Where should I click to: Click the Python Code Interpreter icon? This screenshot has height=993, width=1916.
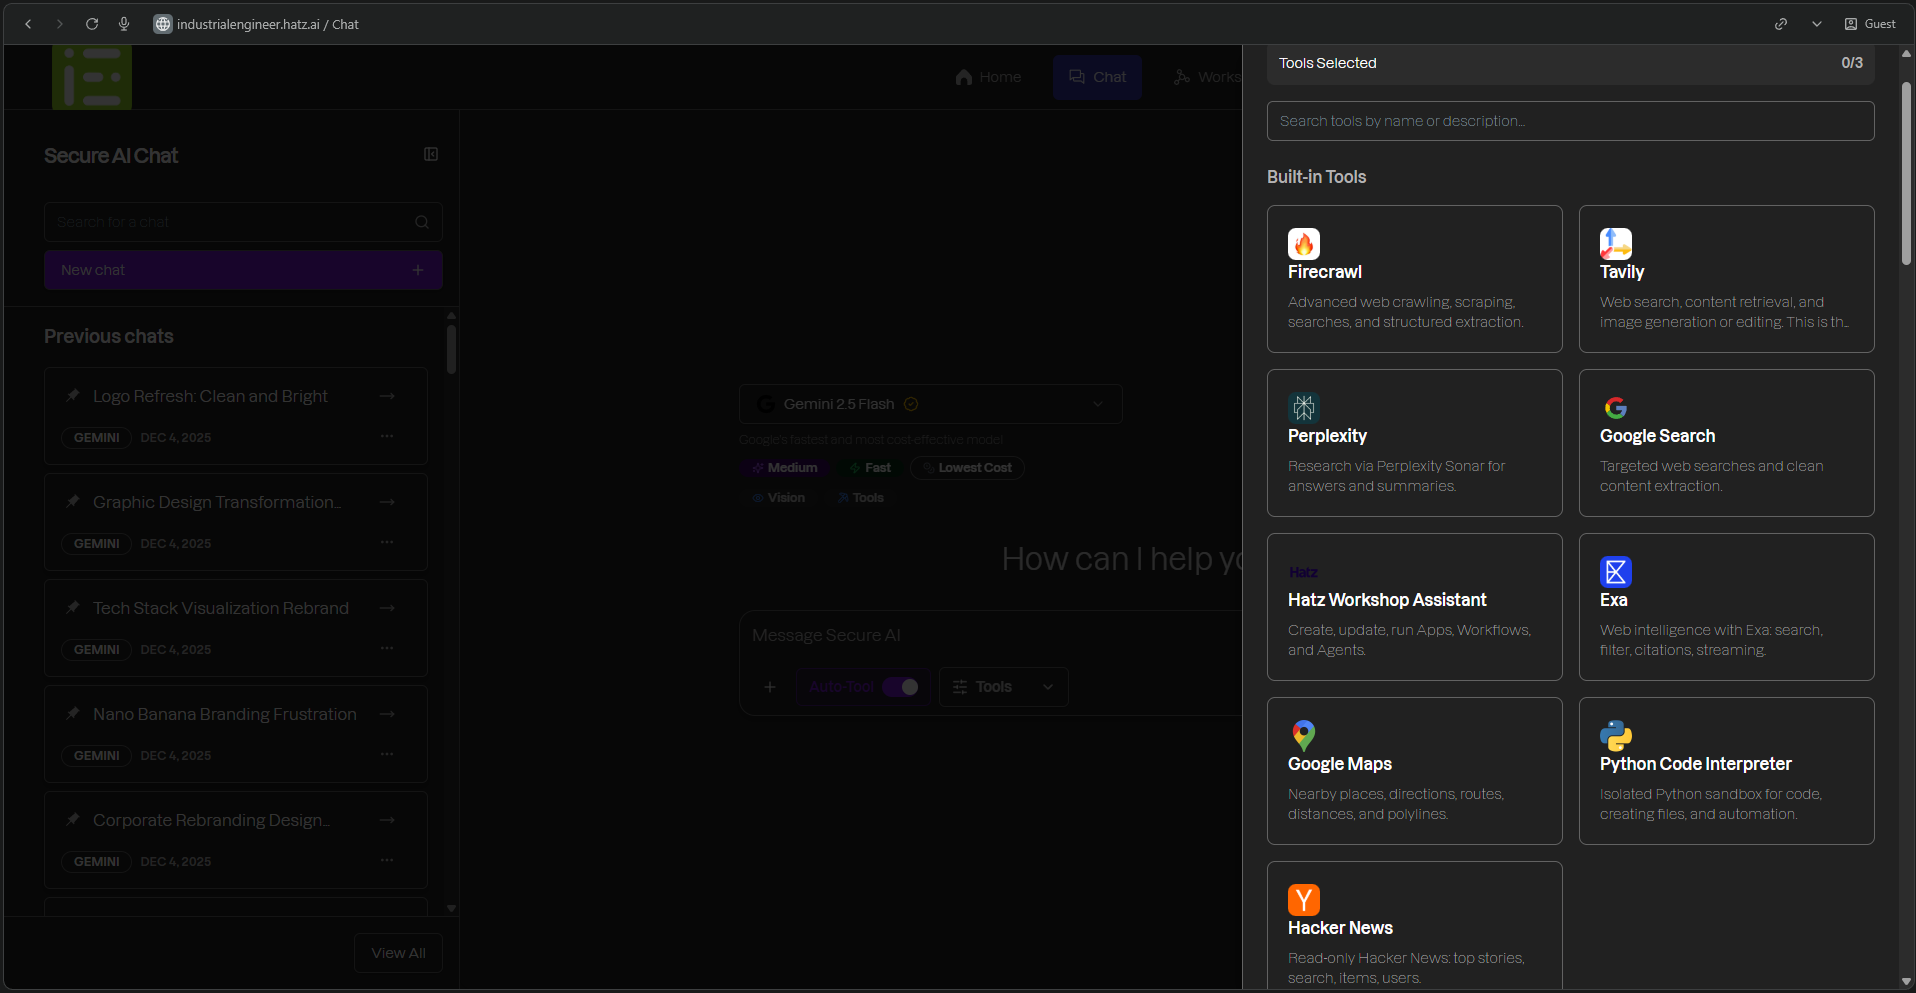pos(1615,736)
